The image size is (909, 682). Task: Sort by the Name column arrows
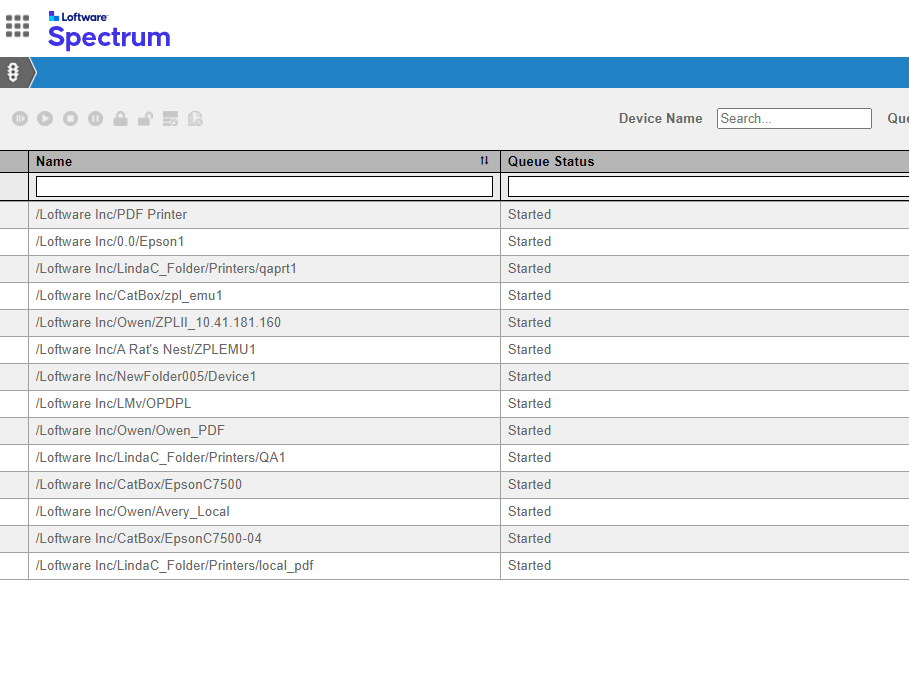point(484,161)
